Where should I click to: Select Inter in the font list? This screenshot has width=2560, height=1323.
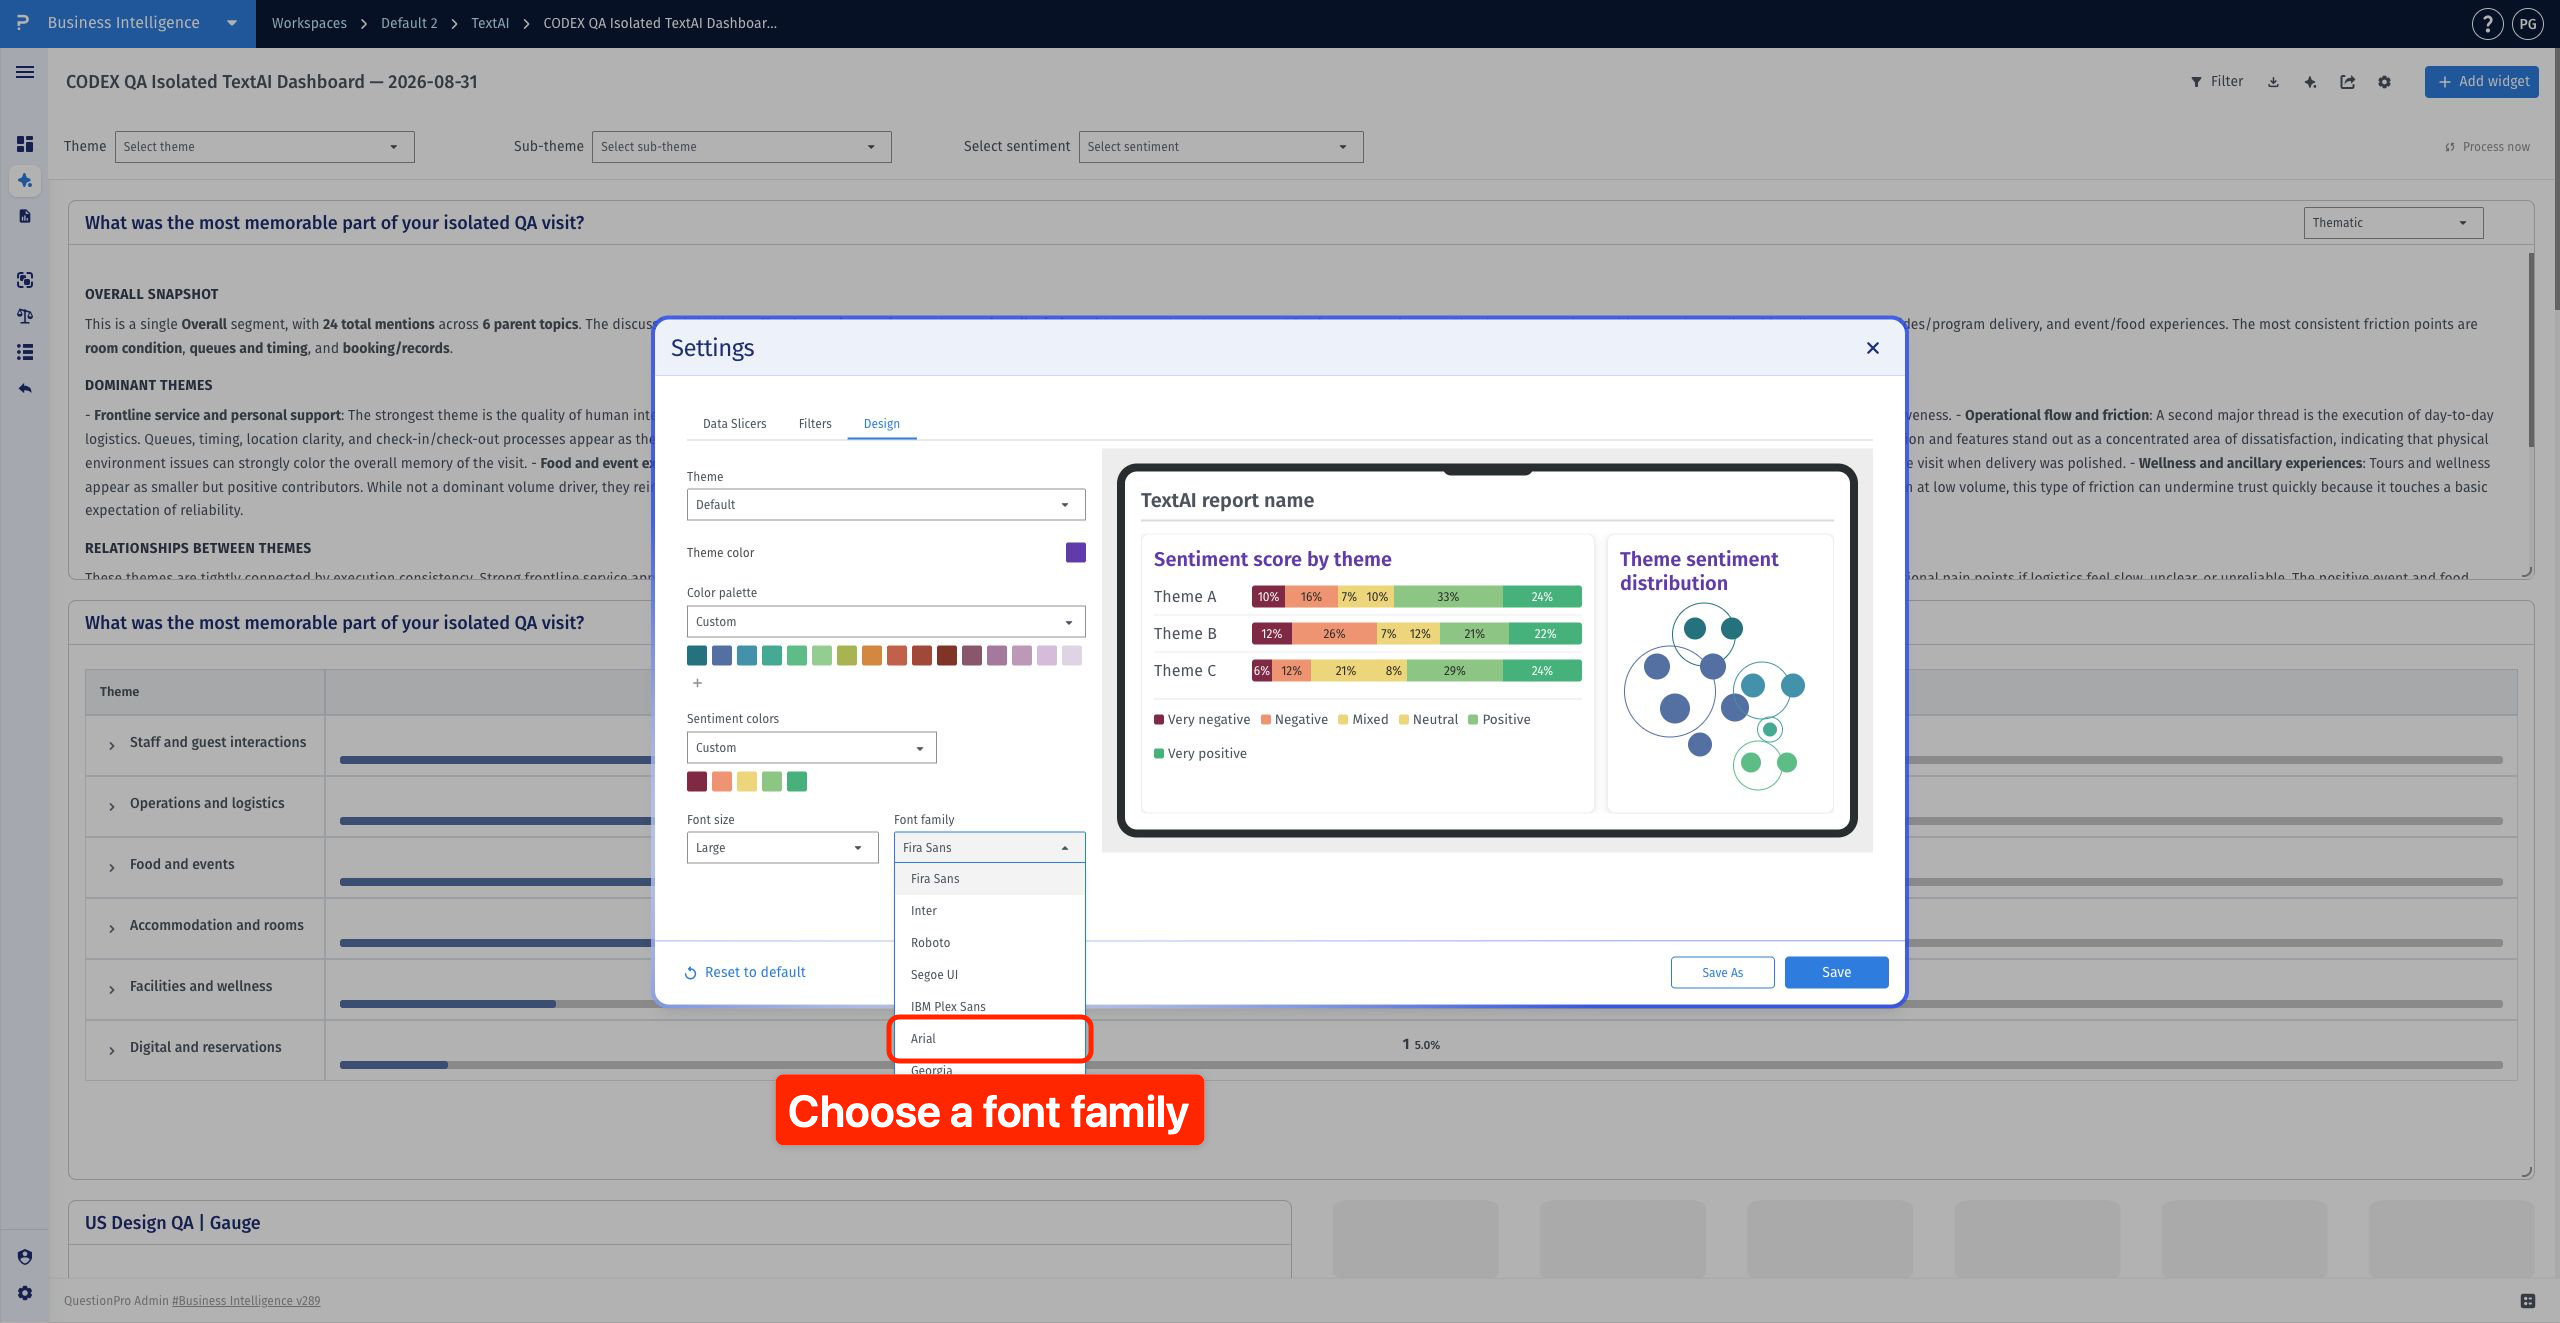click(989, 911)
